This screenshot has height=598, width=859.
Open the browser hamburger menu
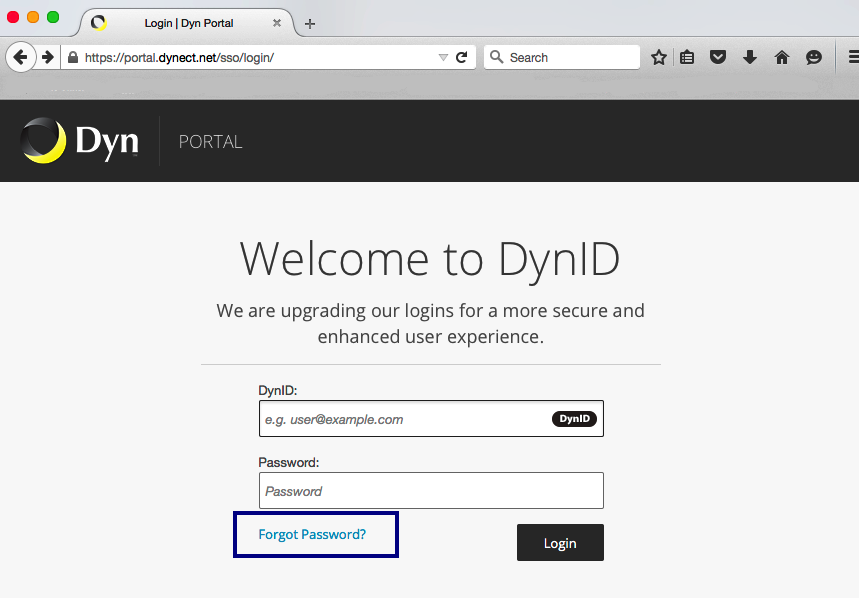[853, 57]
